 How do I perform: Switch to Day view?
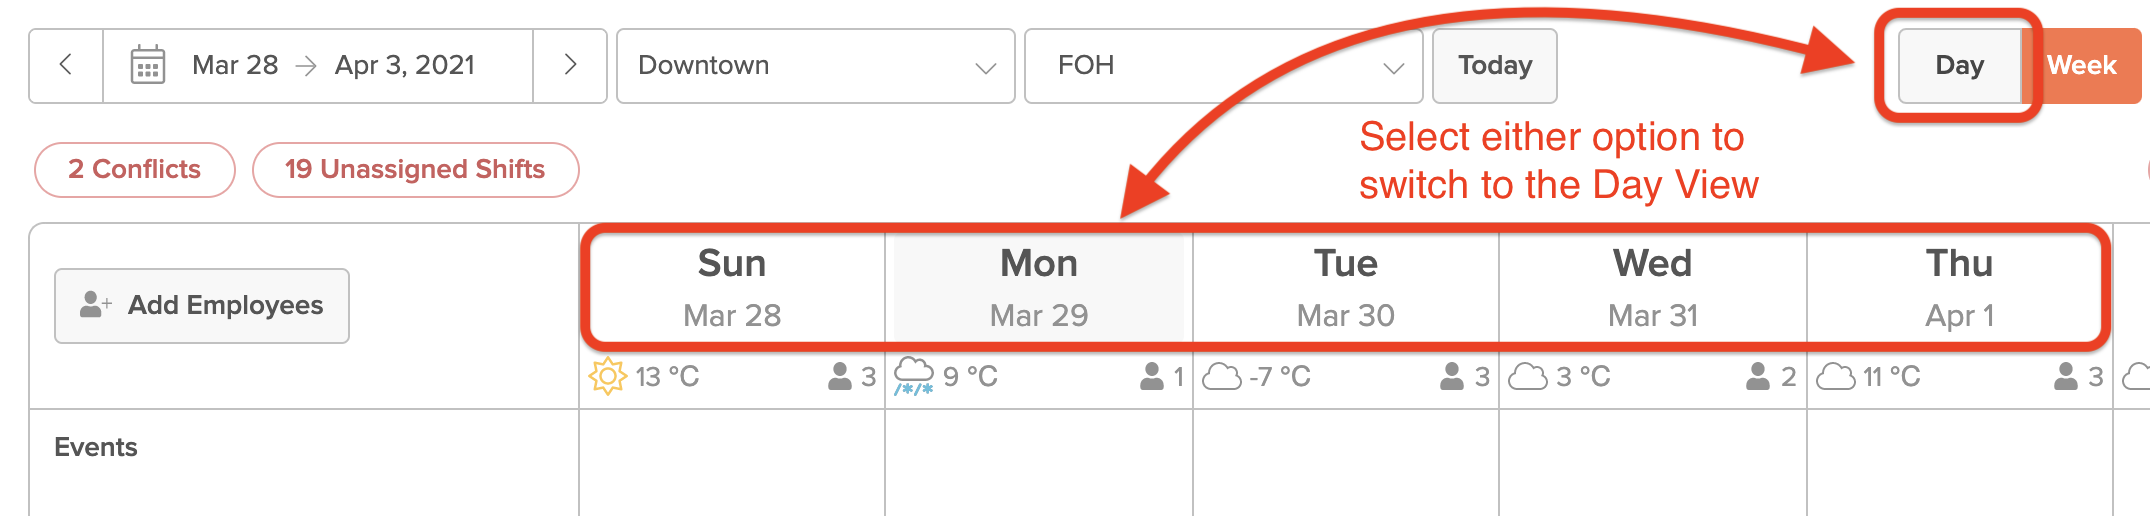point(1959,66)
